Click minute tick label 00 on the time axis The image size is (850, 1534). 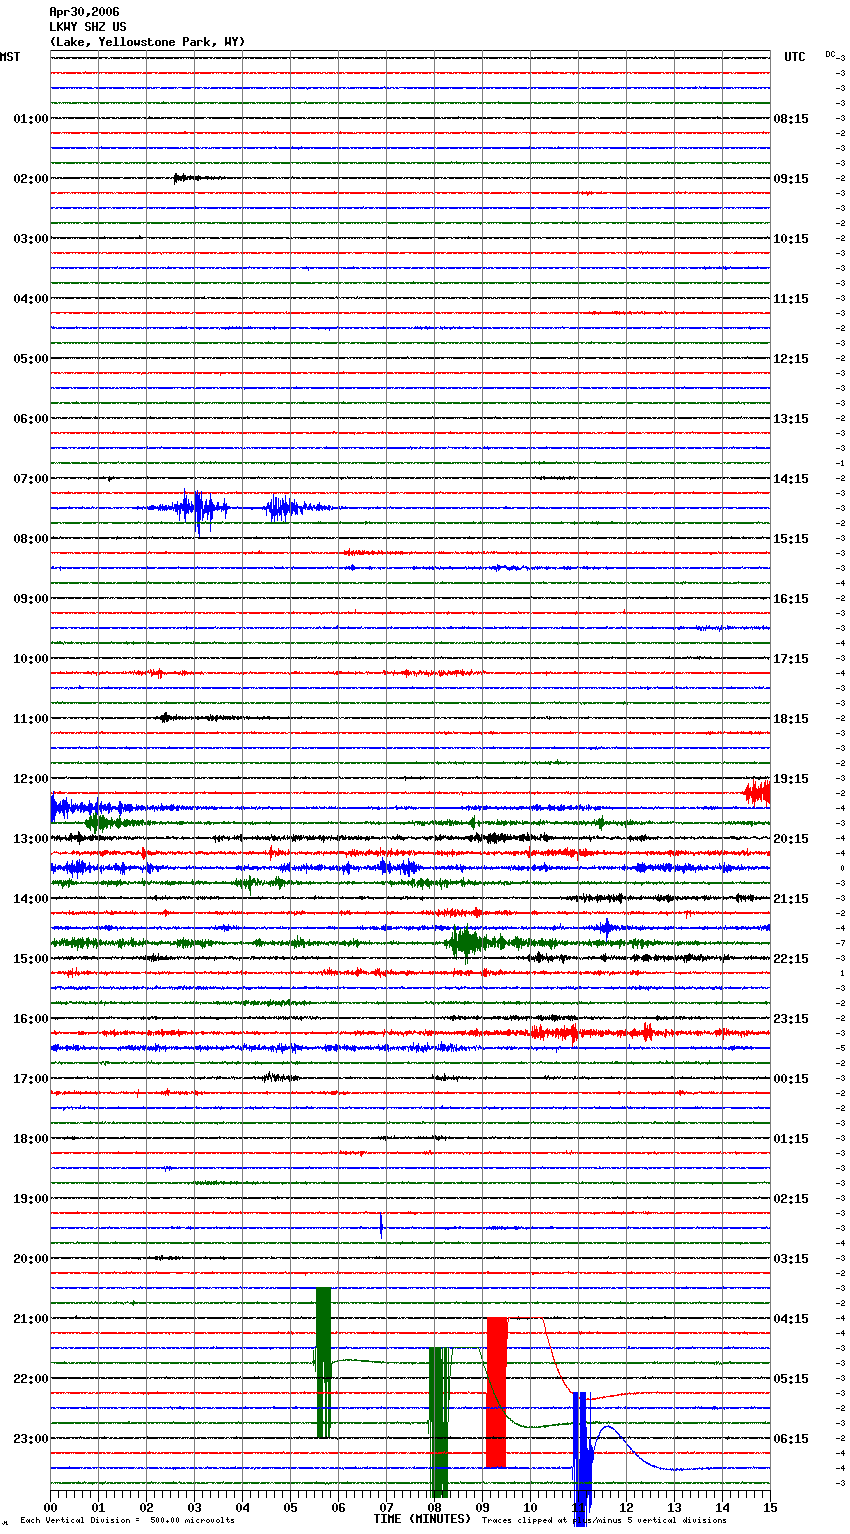[x=50, y=1507]
